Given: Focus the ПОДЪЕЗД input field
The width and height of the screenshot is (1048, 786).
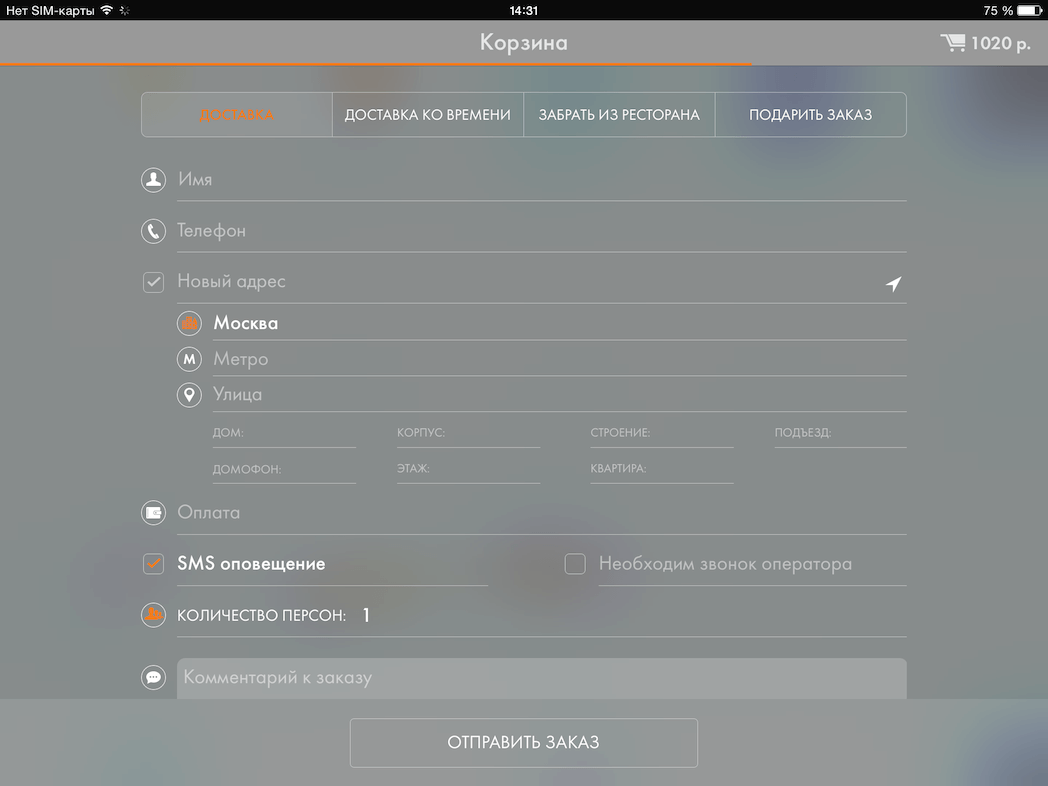Looking at the screenshot, I should [x=841, y=433].
